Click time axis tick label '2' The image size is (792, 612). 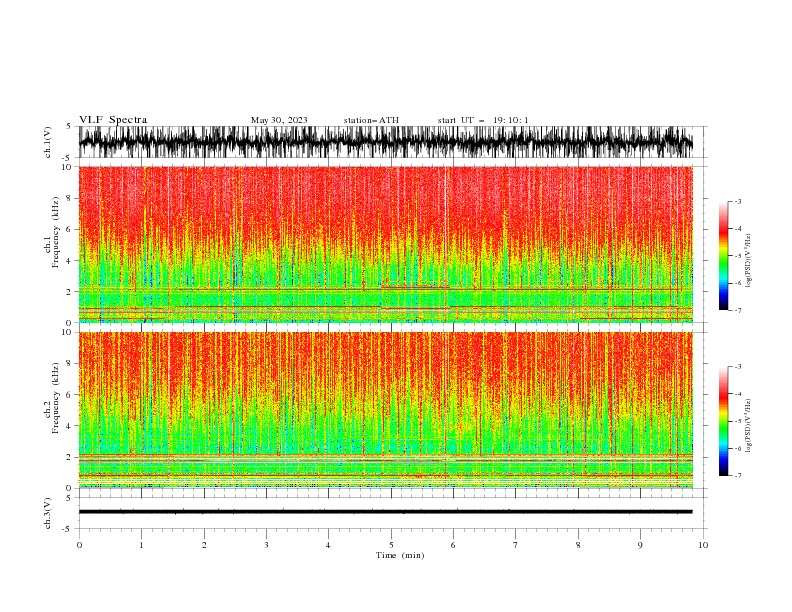(204, 545)
